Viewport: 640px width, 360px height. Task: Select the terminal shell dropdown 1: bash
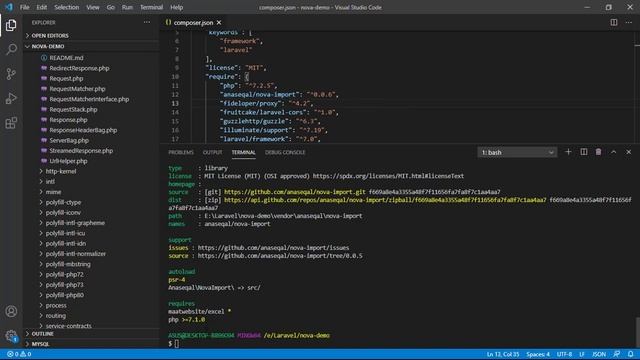pyautogui.click(x=517, y=152)
